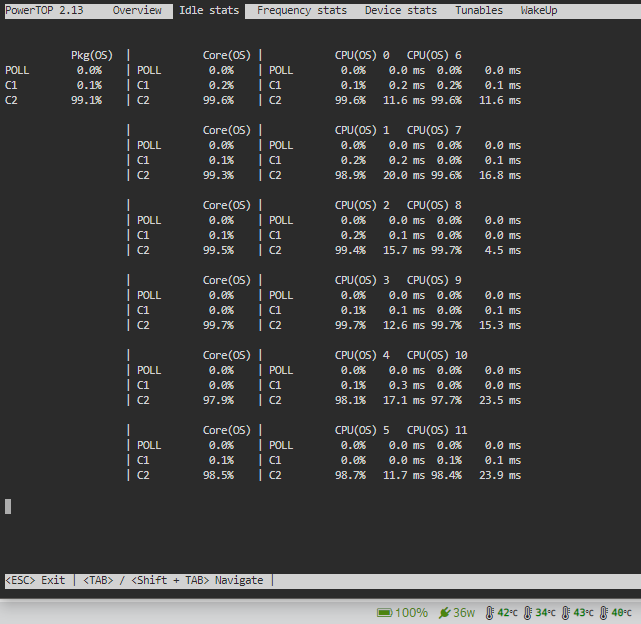Click the terminal cursor block

pos(8,506)
